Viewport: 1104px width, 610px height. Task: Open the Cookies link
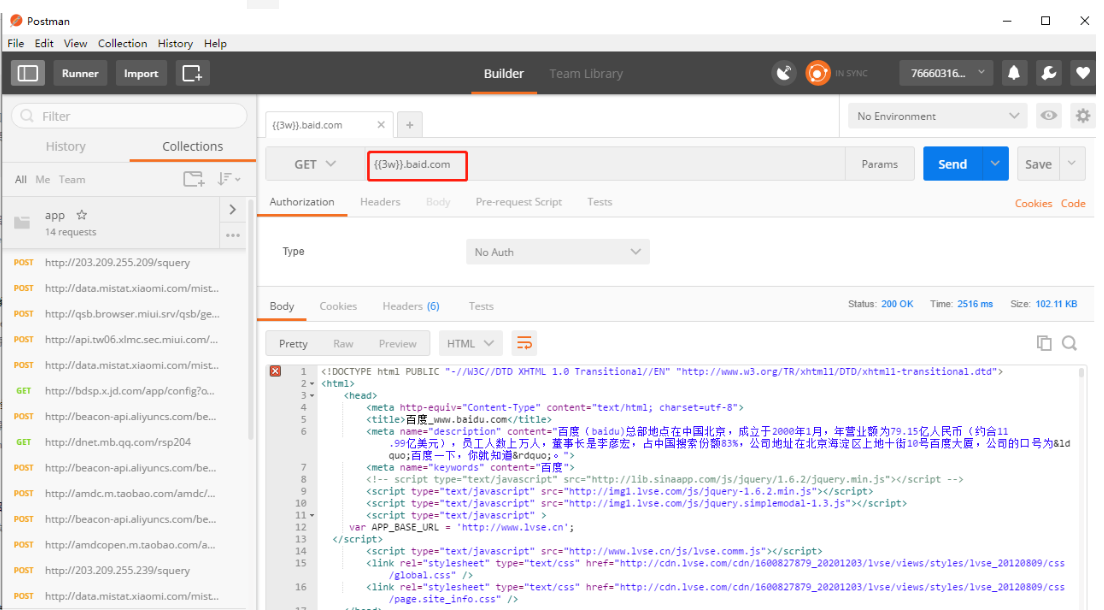(x=1033, y=203)
